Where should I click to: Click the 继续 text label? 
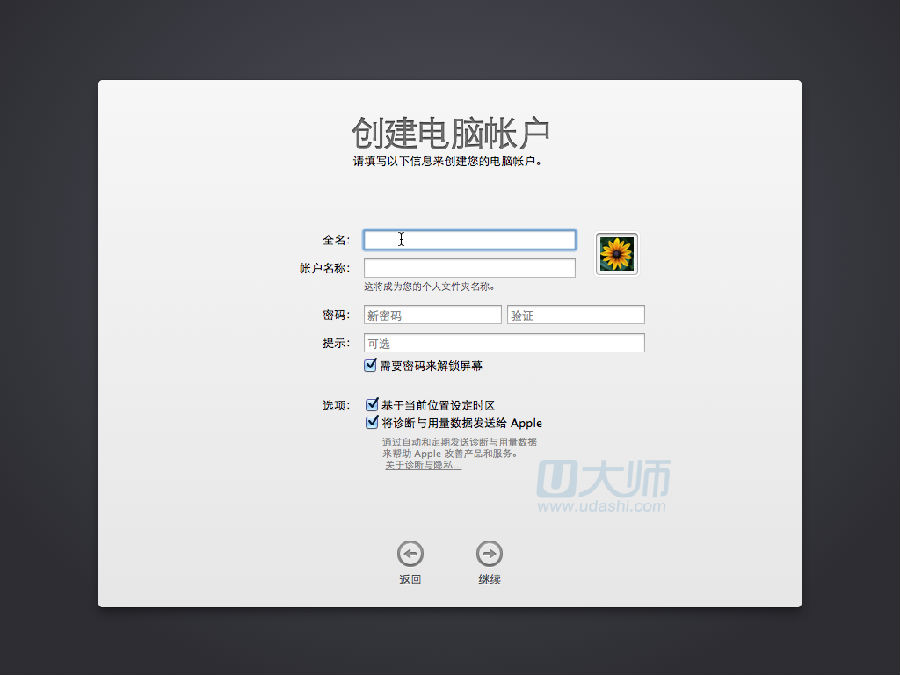489,580
